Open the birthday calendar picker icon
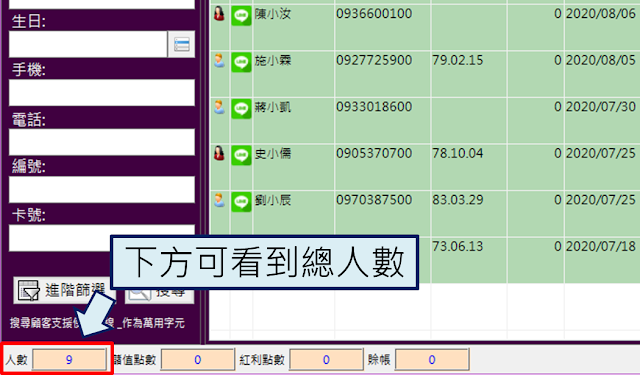This screenshot has height=375, width=640. click(x=181, y=44)
